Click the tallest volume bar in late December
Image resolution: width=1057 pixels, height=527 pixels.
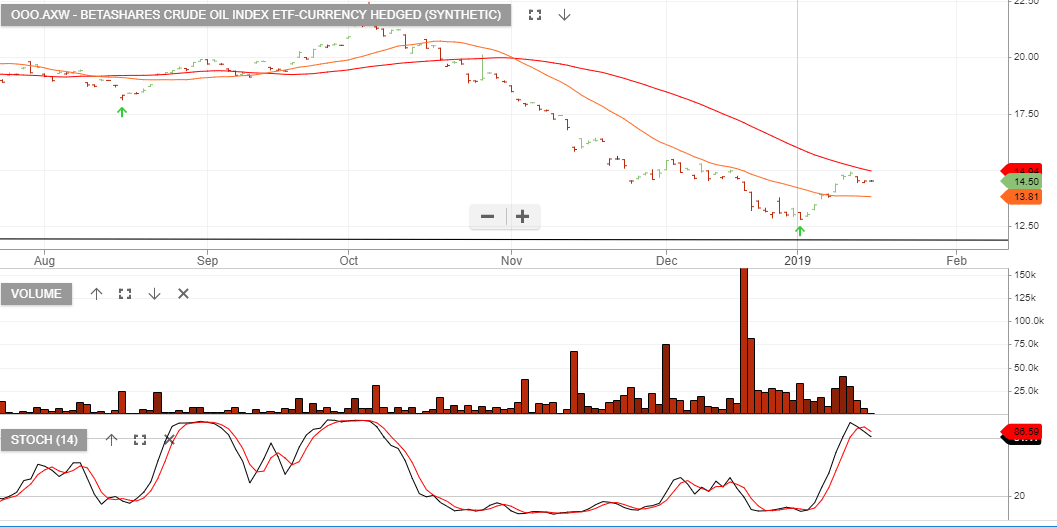click(x=744, y=341)
